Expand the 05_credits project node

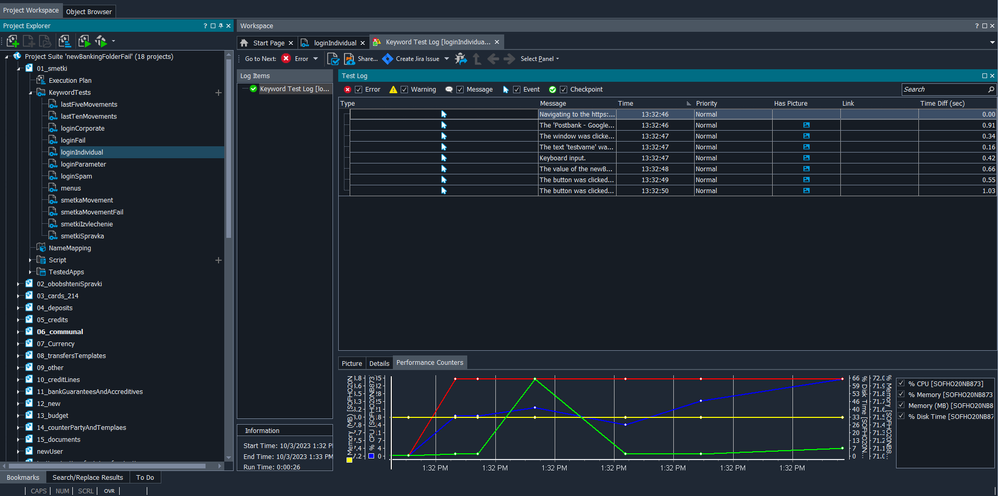click(x=18, y=320)
